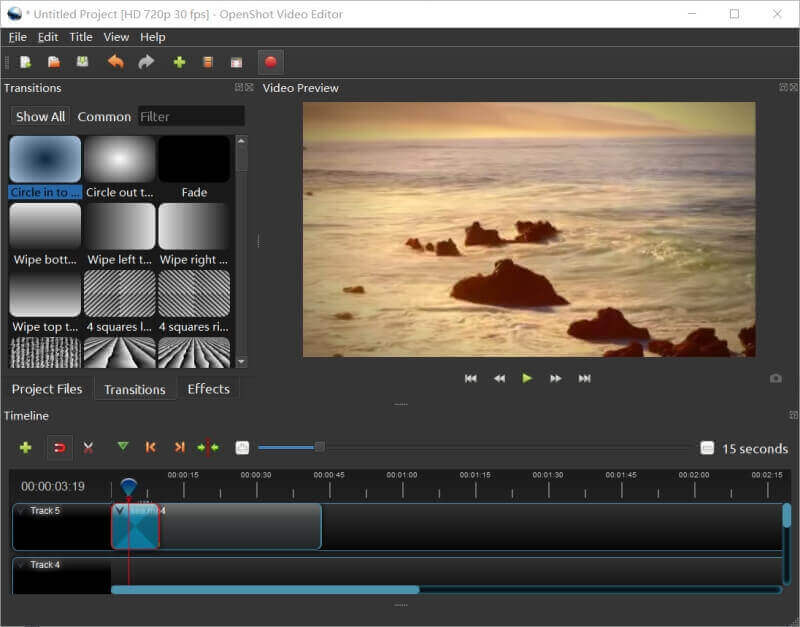Screen dimensions: 800x627
Task: Center the timeline on the playhead
Action: point(208,448)
